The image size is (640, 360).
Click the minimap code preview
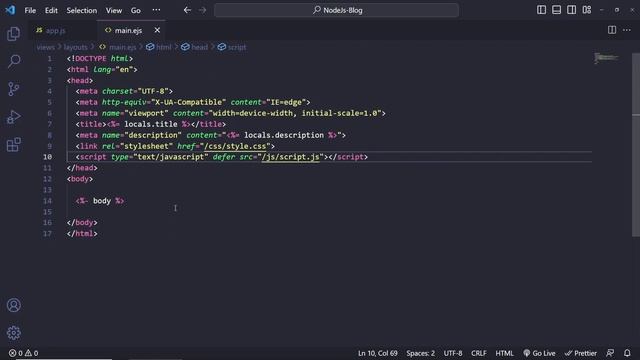607,58
